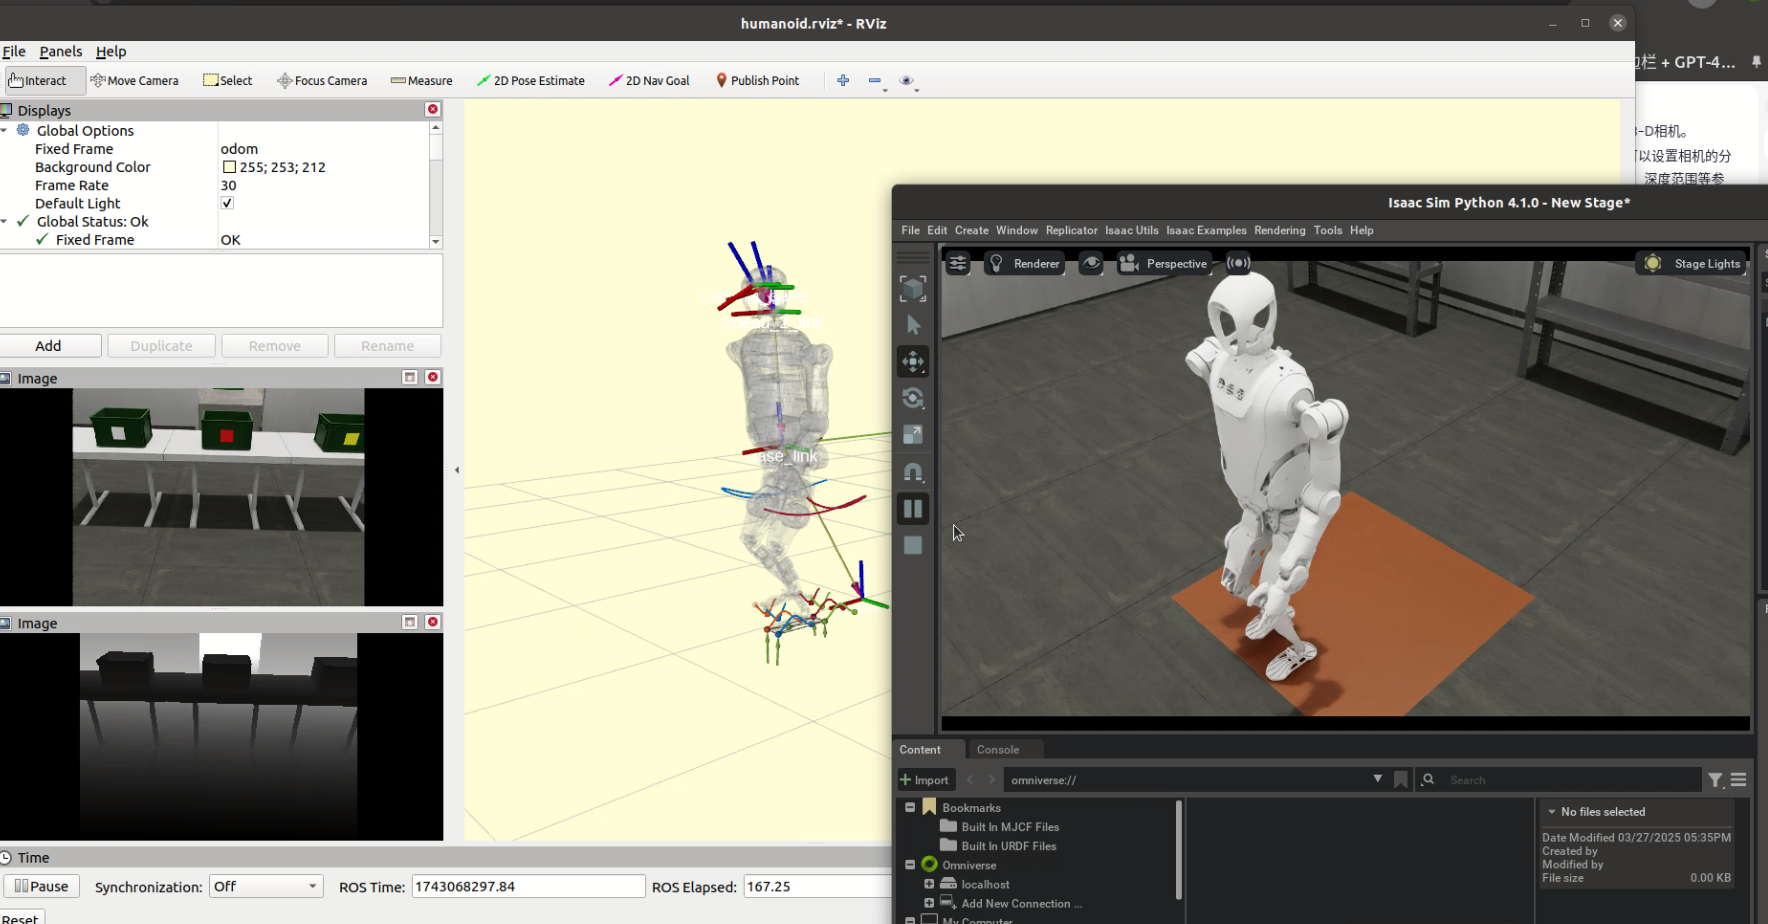Activate the Move Camera tool

(135, 81)
